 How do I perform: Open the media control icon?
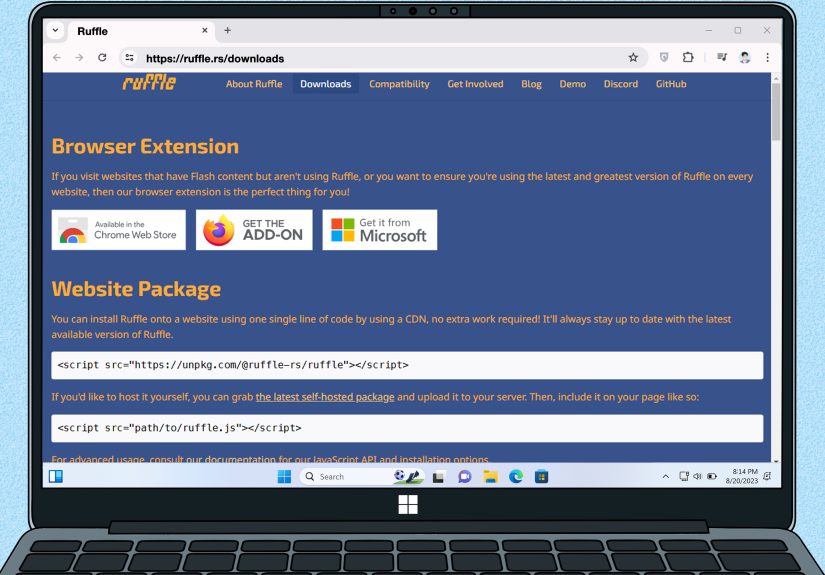click(722, 58)
